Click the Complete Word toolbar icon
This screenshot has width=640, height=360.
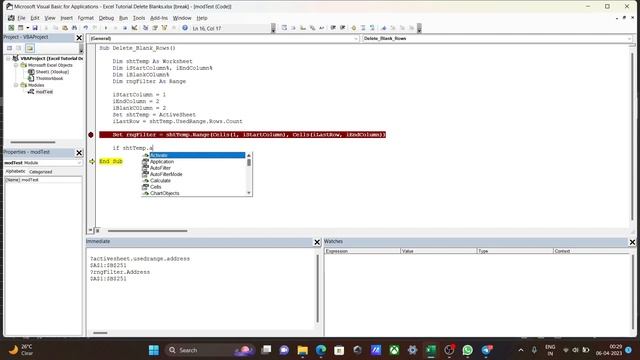(322, 28)
